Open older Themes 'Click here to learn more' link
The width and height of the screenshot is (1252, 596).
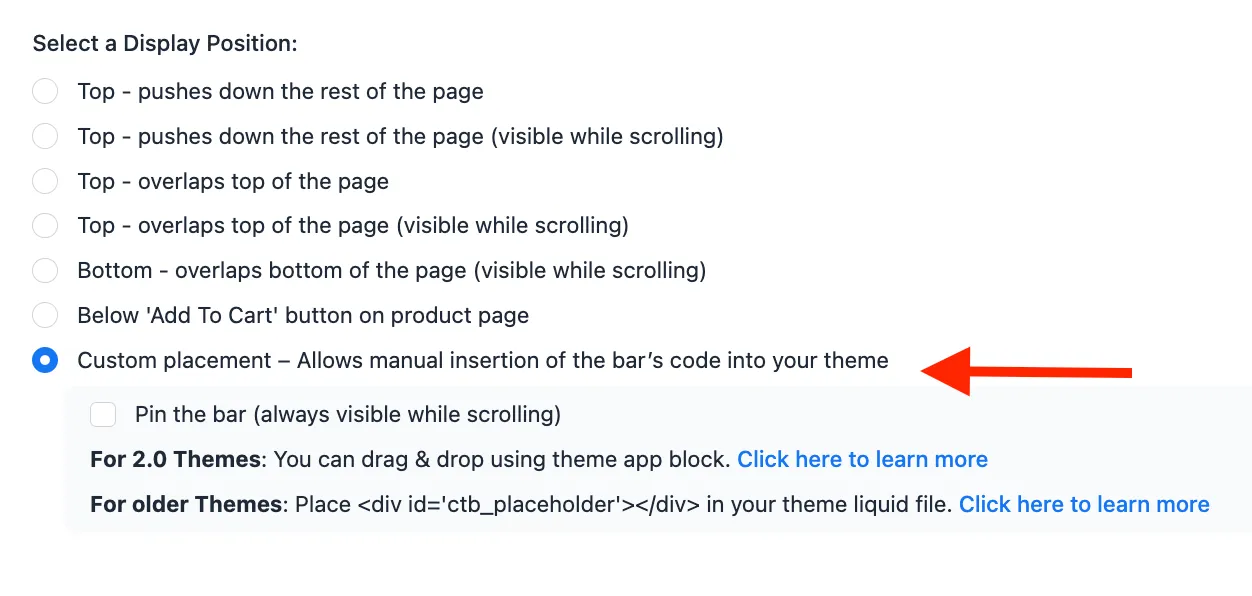1084,504
